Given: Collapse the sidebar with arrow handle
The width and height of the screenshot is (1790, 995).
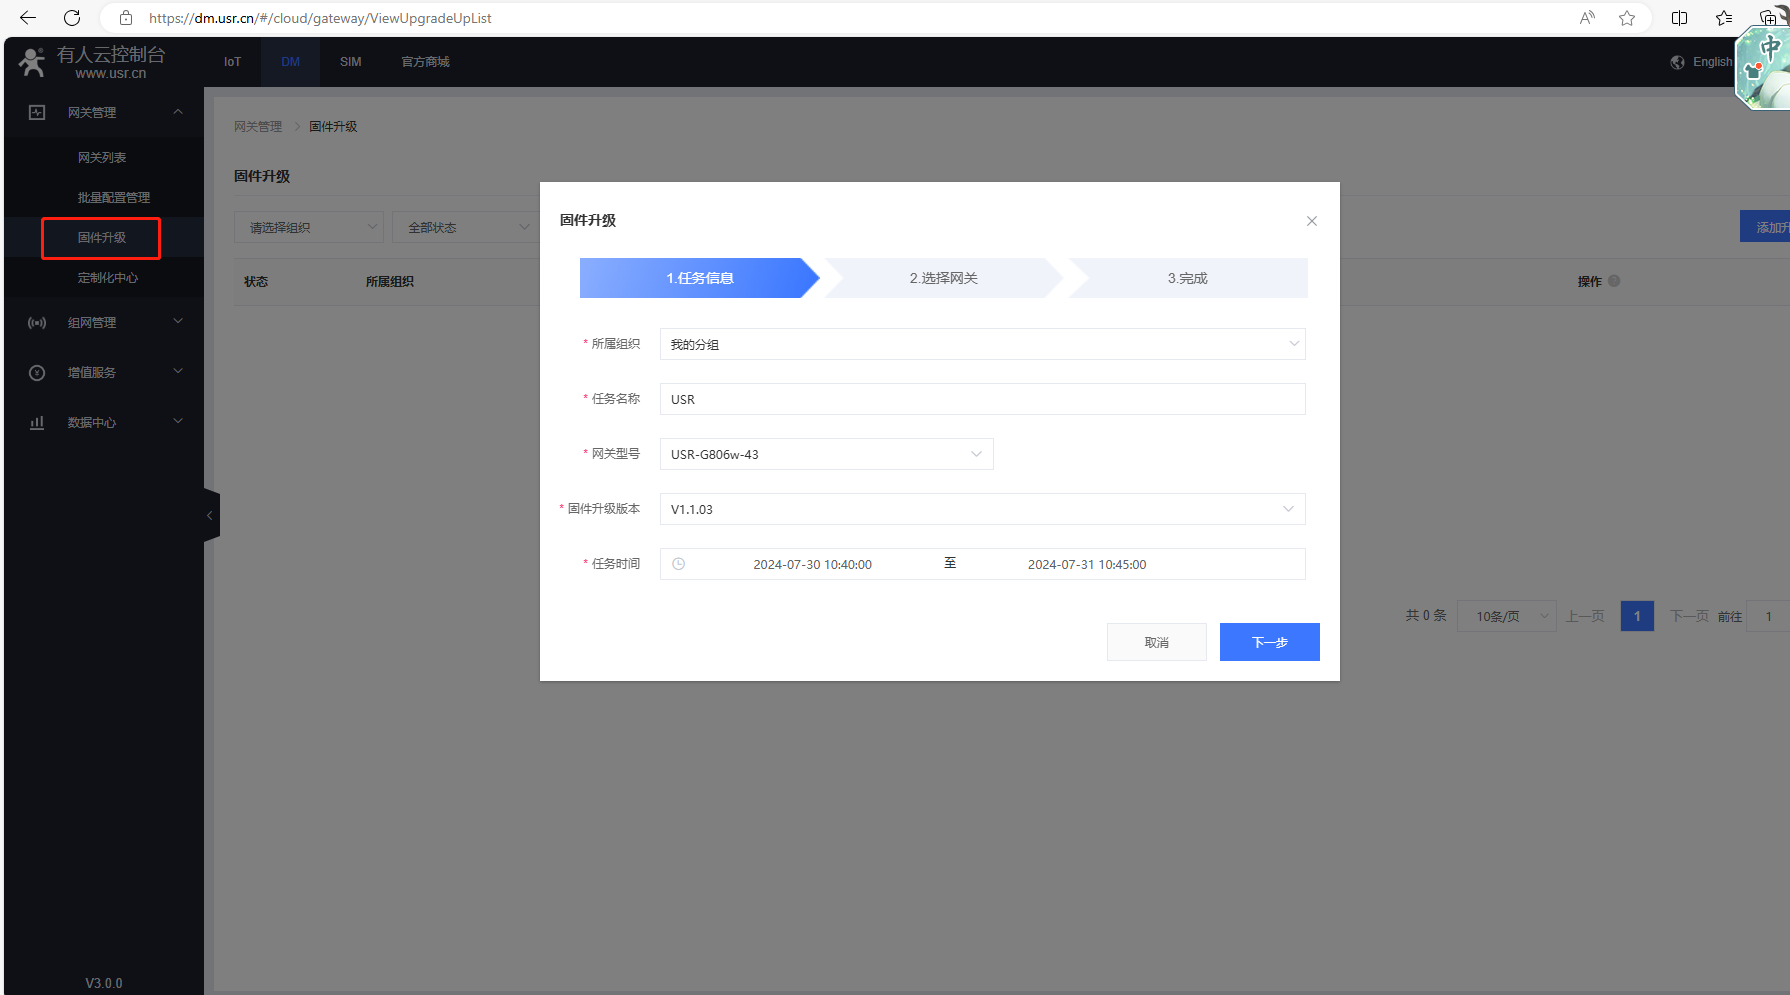Looking at the screenshot, I should pyautogui.click(x=210, y=516).
